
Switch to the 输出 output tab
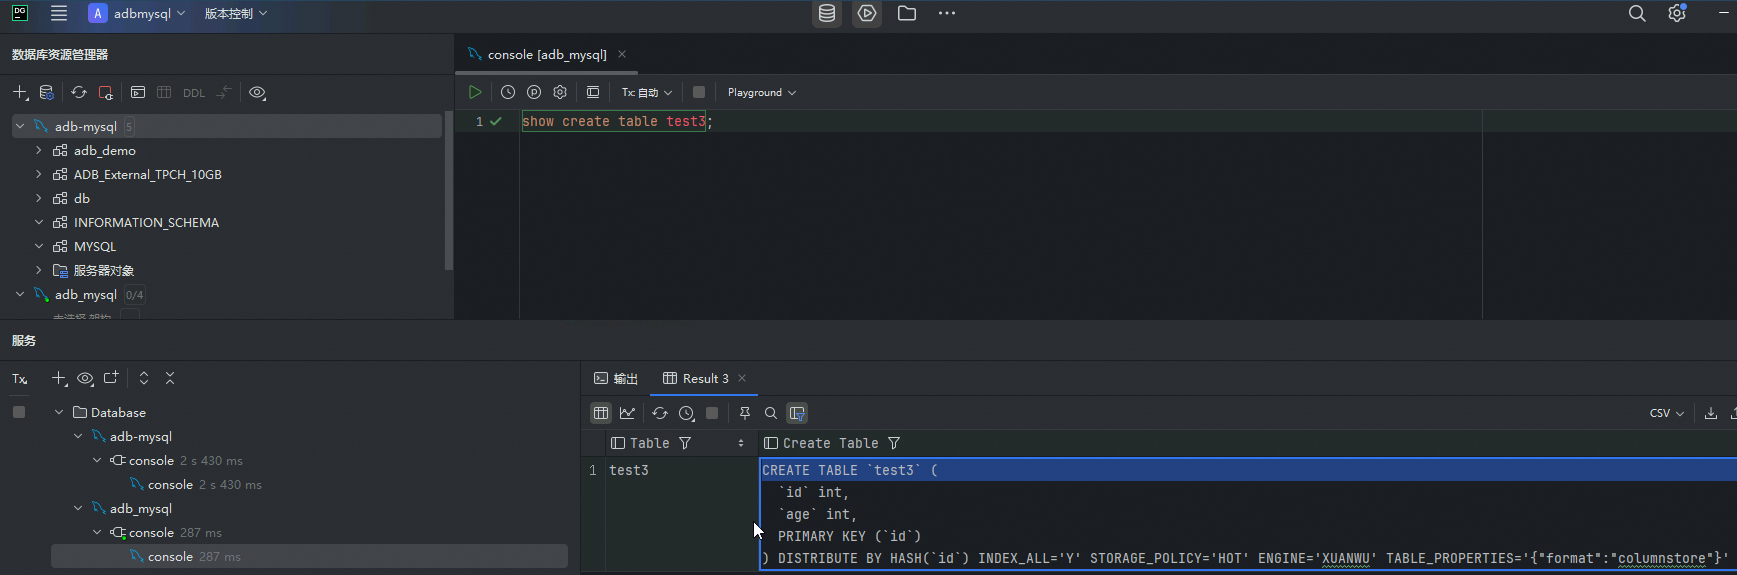(616, 378)
